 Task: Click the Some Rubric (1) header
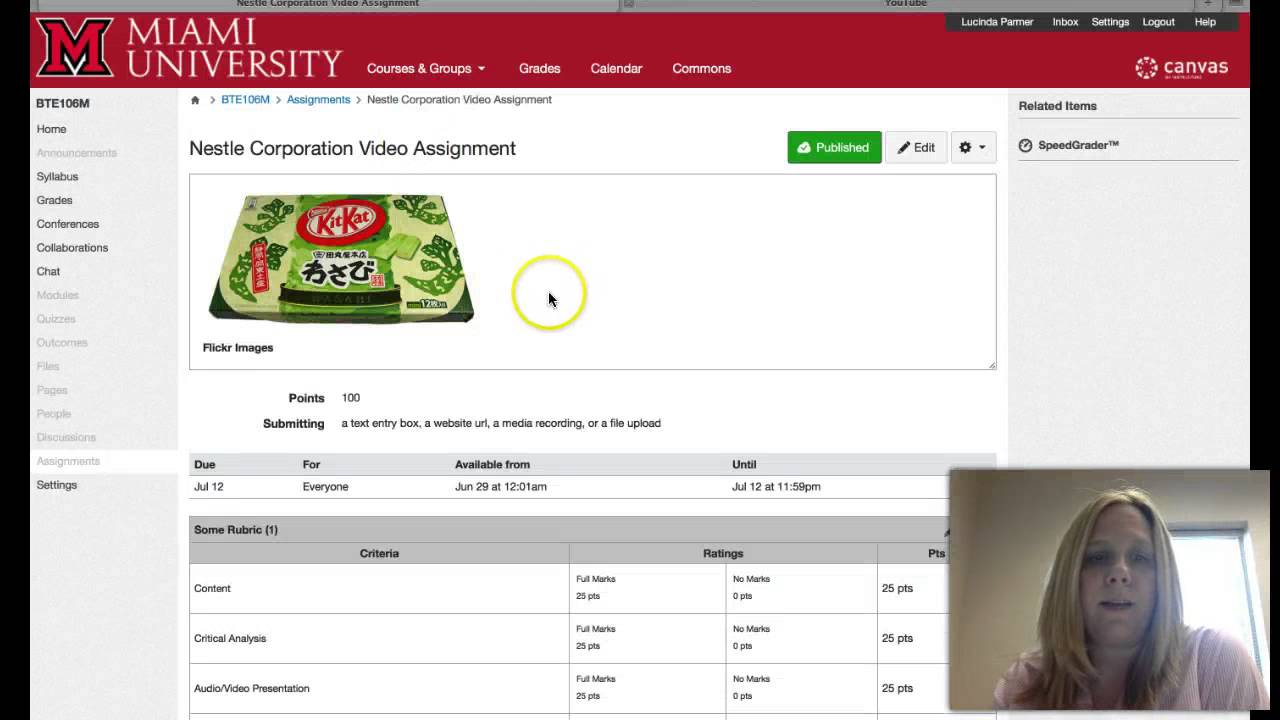tap(236, 530)
